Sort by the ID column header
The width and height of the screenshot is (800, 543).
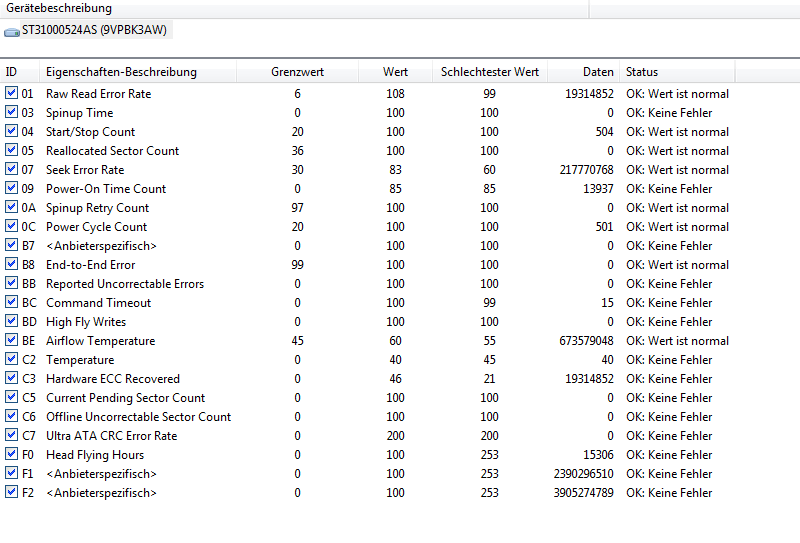tap(20, 72)
